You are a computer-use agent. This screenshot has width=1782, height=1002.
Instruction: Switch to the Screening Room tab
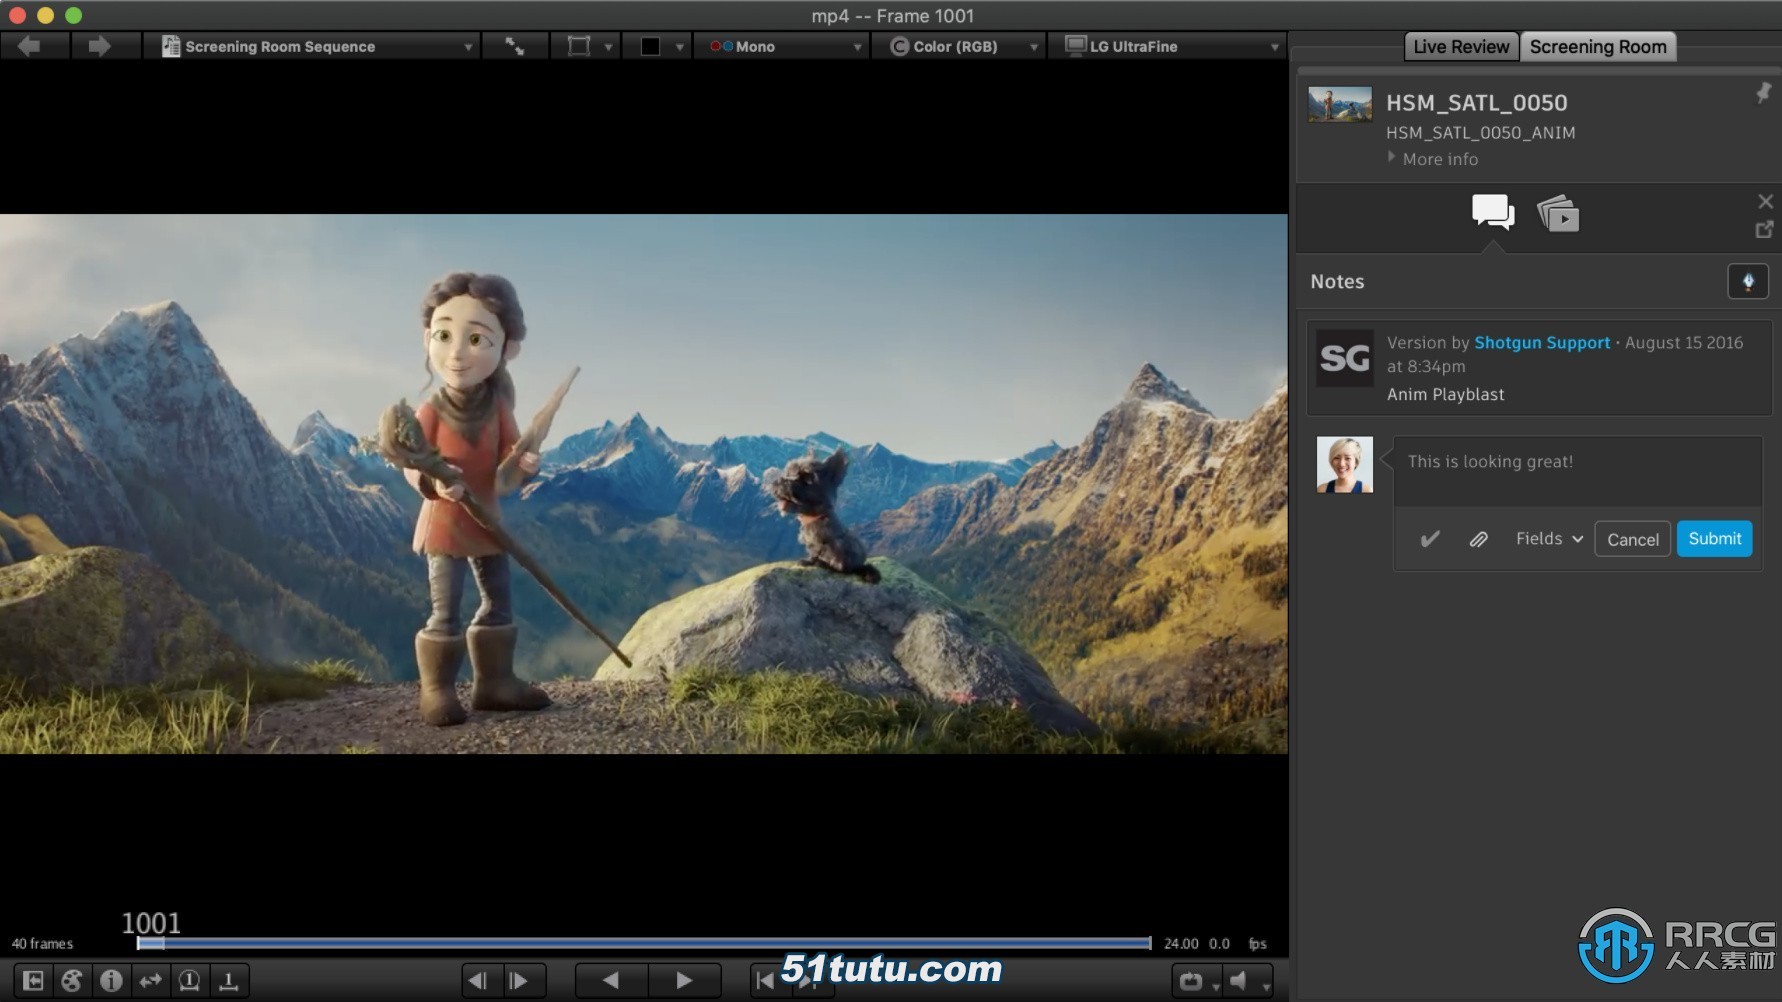pyautogui.click(x=1598, y=46)
